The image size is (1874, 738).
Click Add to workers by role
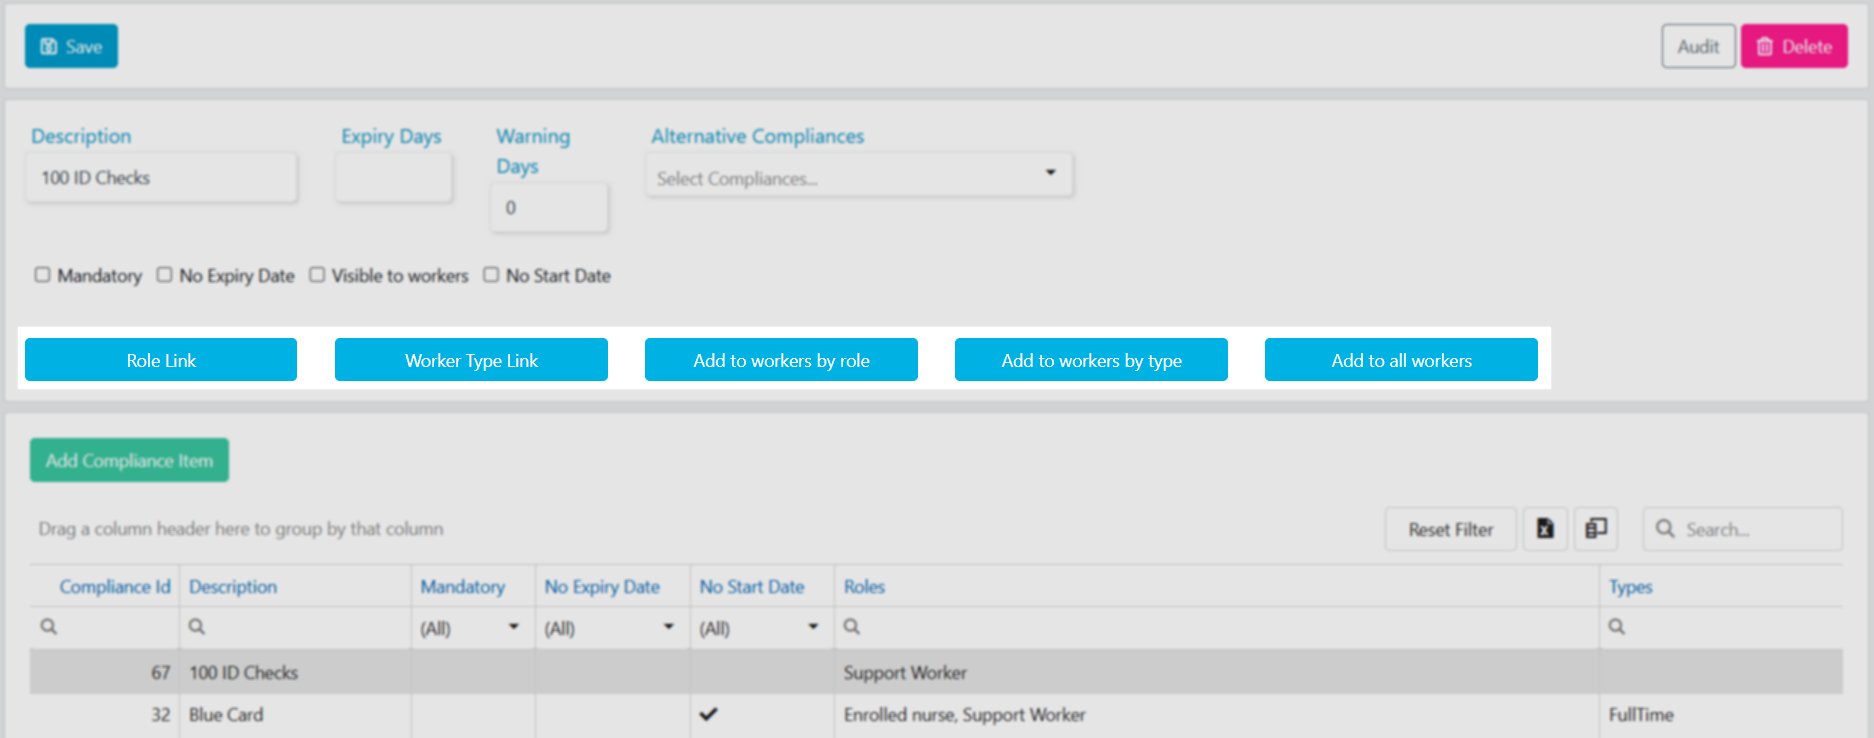pyautogui.click(x=781, y=360)
